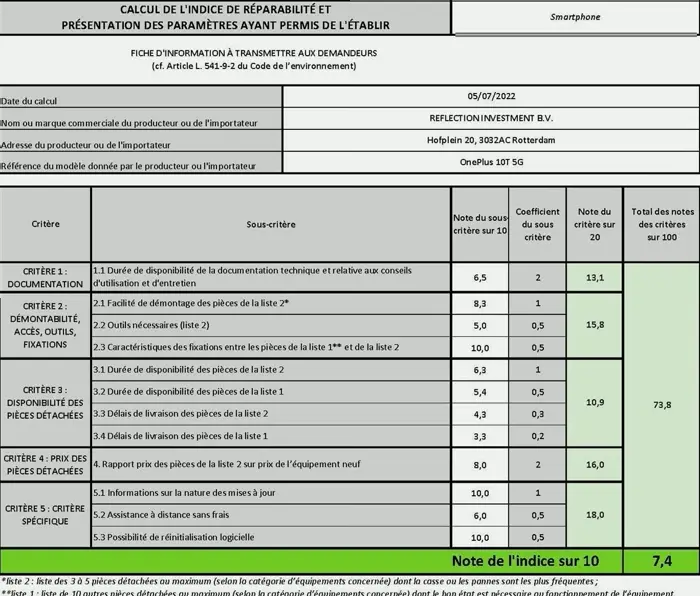Screen dimensions: 700x596
Task: Click the 18,0 specific criterion score
Action: 594,515
